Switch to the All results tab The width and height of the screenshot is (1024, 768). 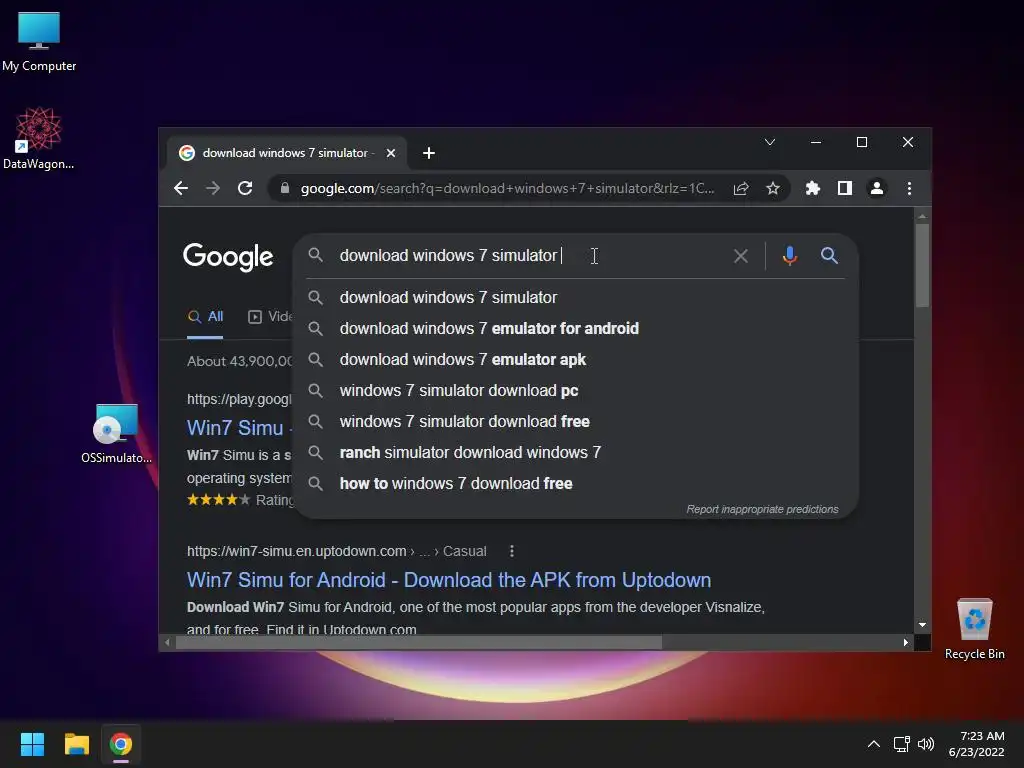pyautogui.click(x=205, y=317)
